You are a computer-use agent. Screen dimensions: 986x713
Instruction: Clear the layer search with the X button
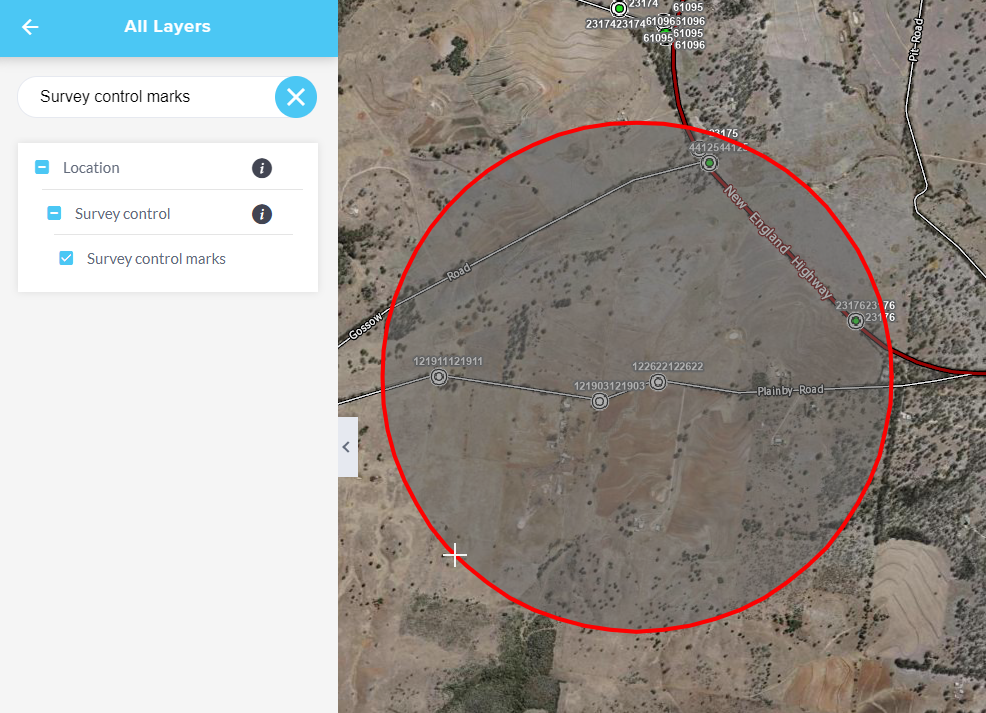point(296,97)
